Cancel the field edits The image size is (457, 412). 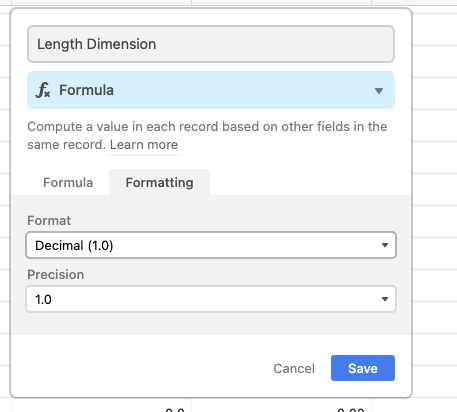coord(294,368)
